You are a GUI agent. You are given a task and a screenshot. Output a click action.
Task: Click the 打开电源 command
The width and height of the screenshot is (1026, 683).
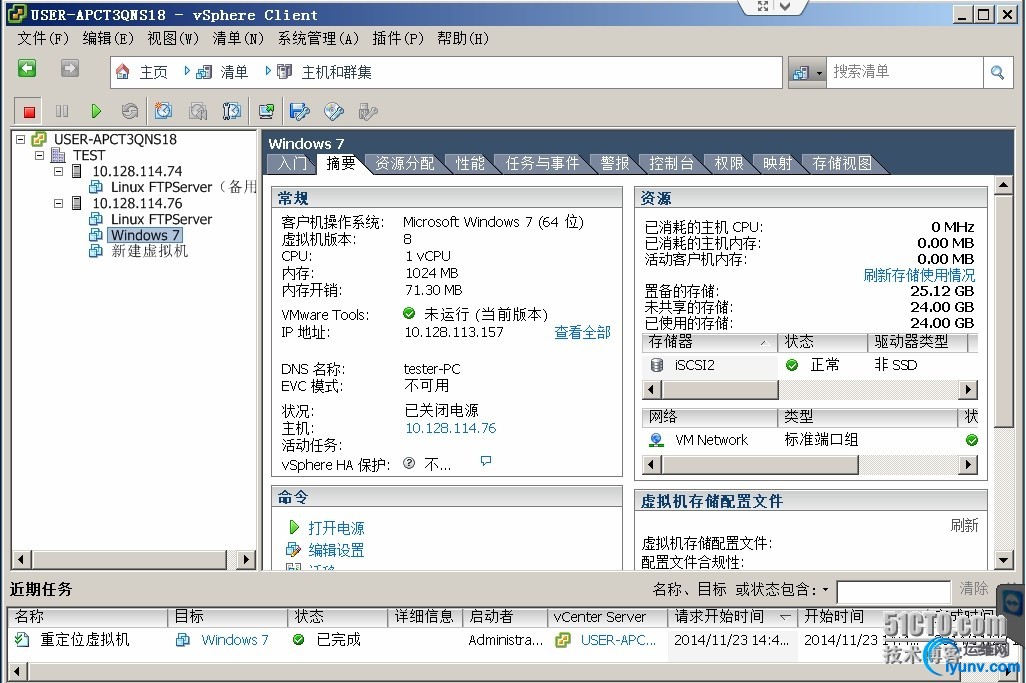(336, 528)
